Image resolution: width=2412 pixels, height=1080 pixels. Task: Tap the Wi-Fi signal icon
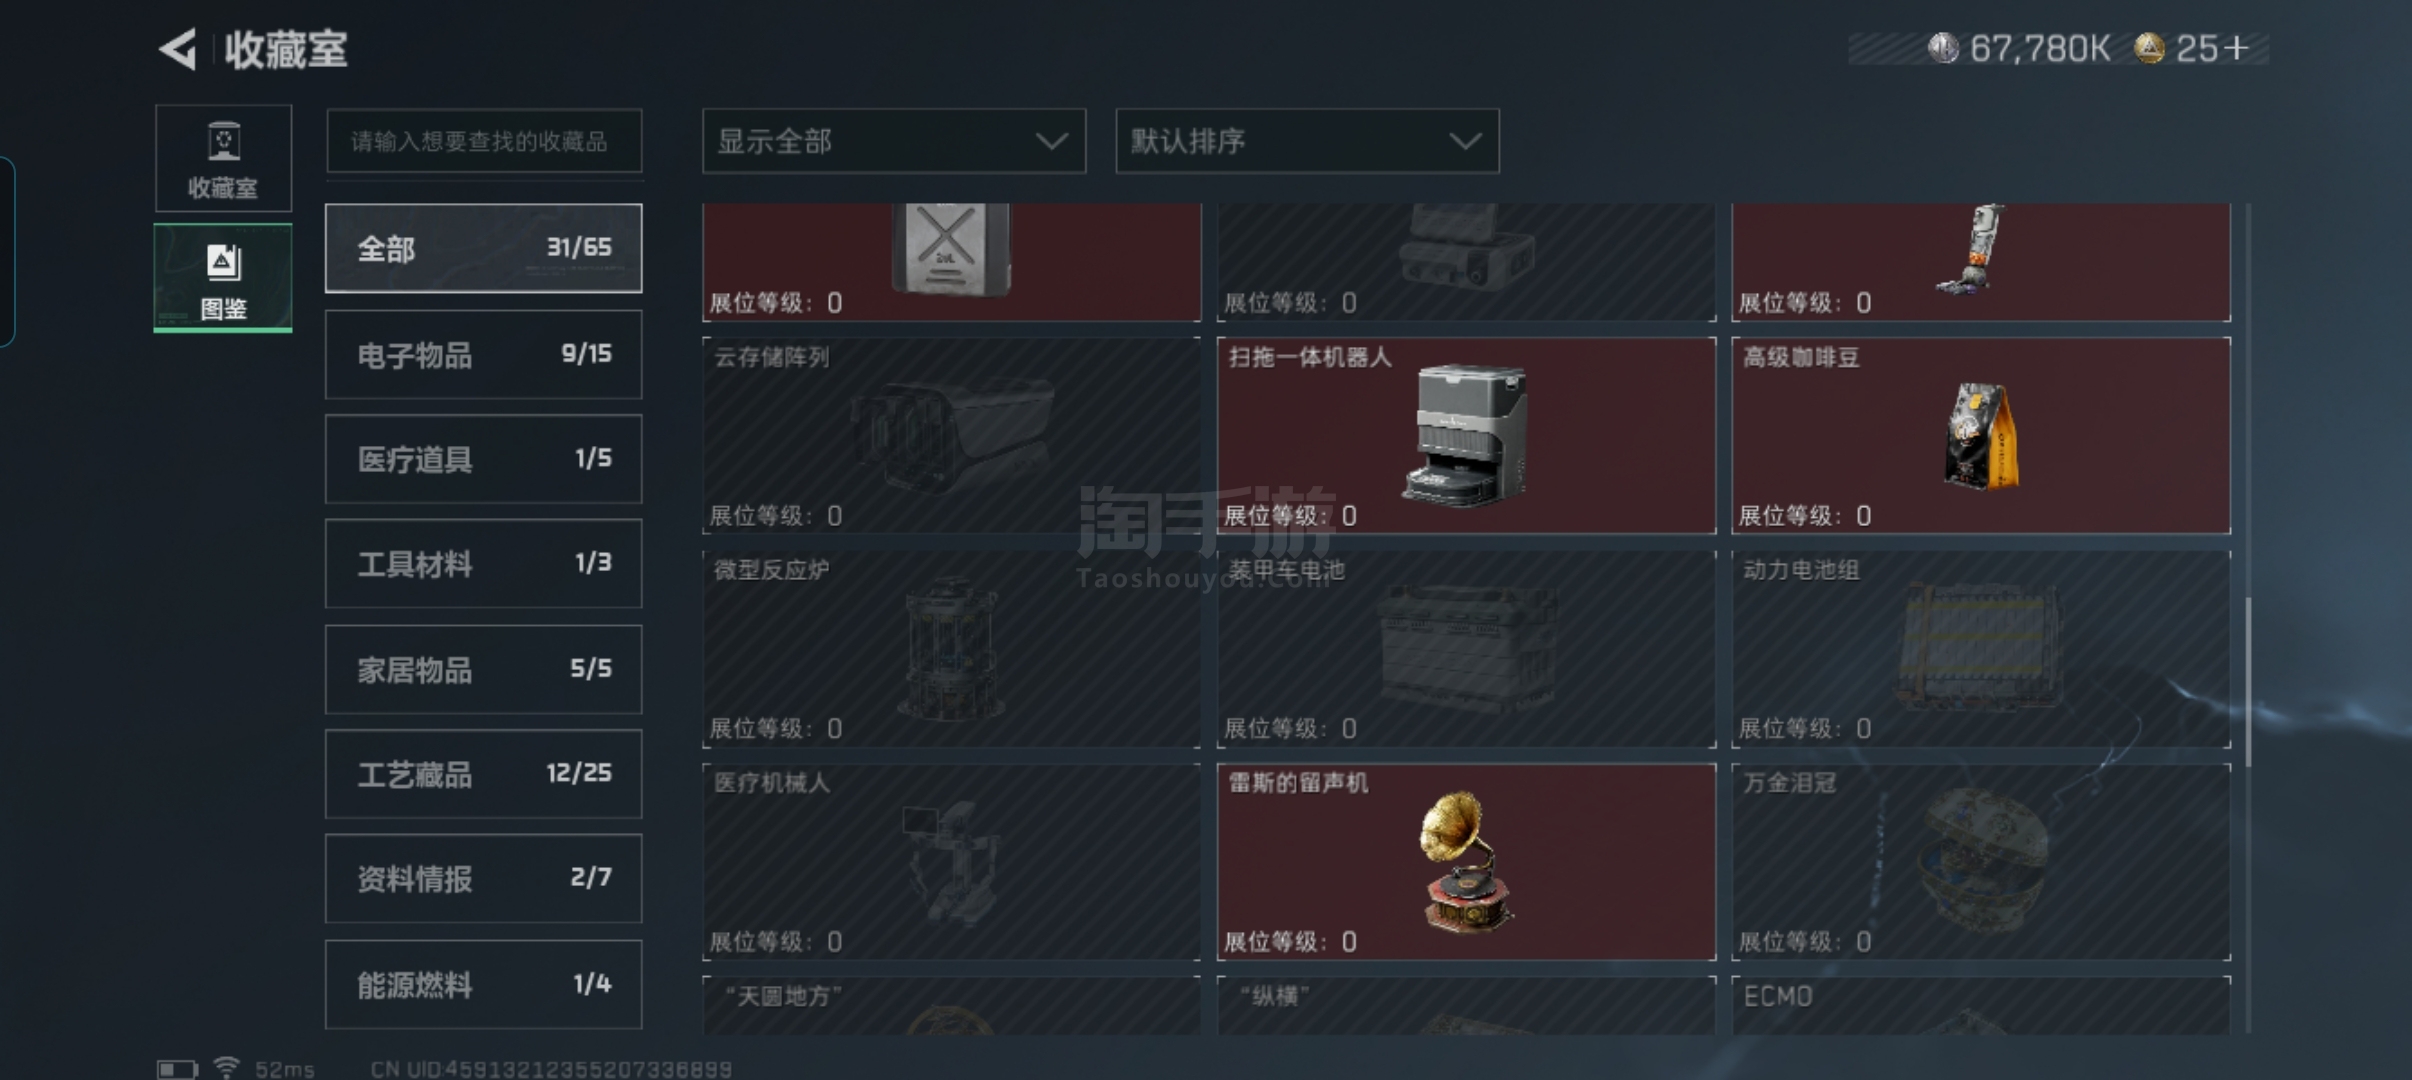(227, 1067)
